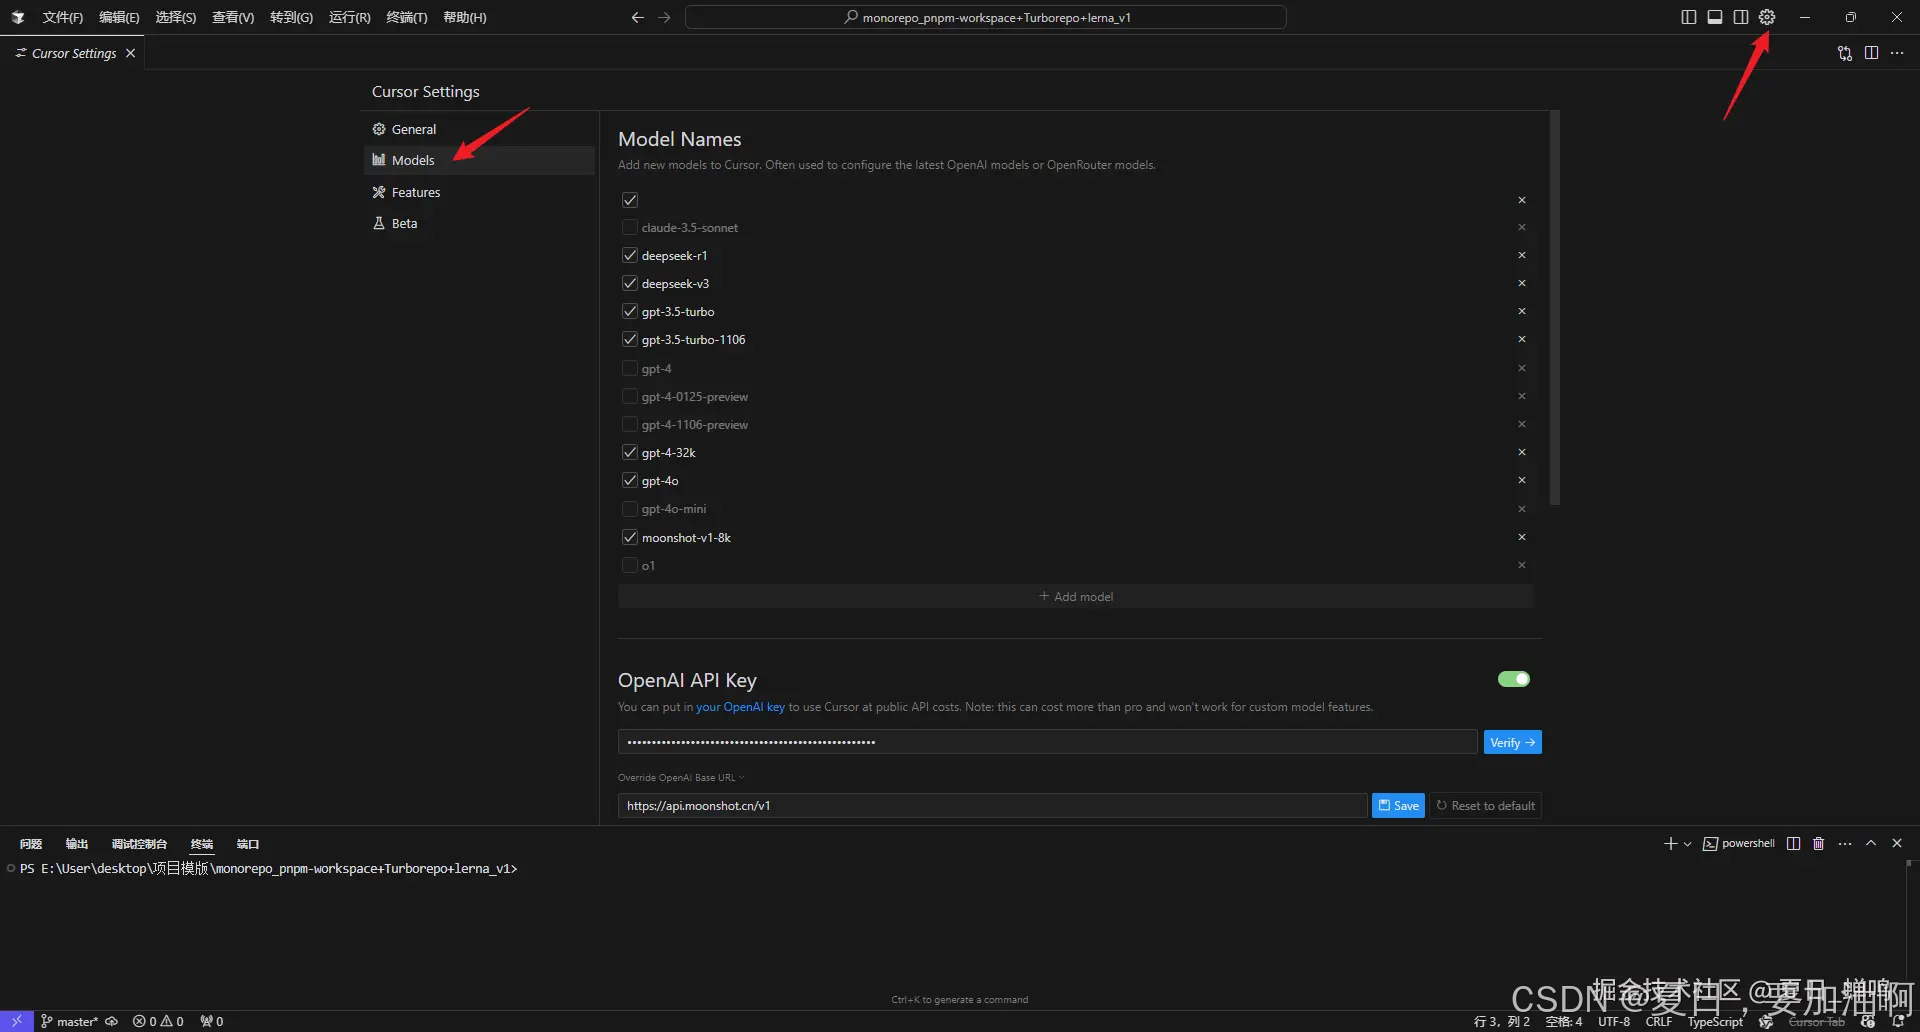The height and width of the screenshot is (1032, 1920).
Task: Open General settings section
Action: (479, 129)
